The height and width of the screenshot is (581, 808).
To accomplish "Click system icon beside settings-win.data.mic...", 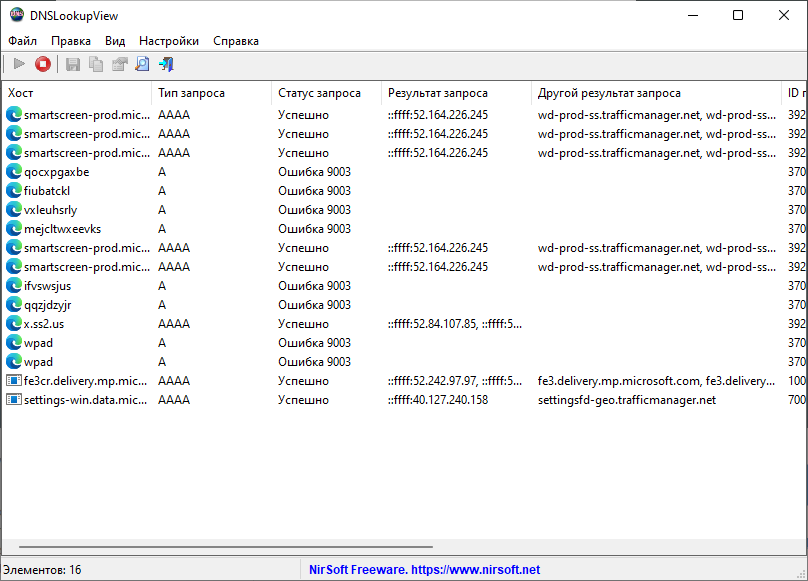I will tap(14, 400).
